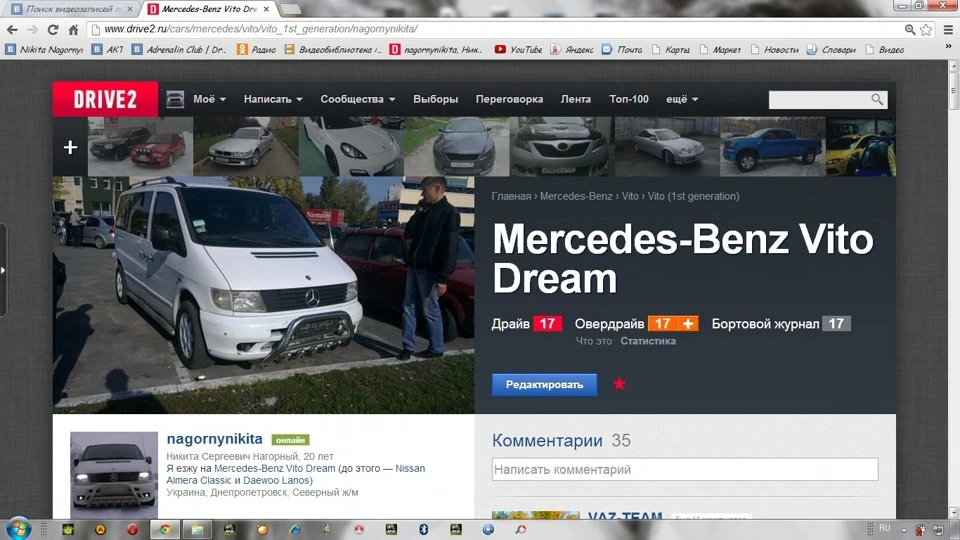Open the Статистика link

coord(648,341)
